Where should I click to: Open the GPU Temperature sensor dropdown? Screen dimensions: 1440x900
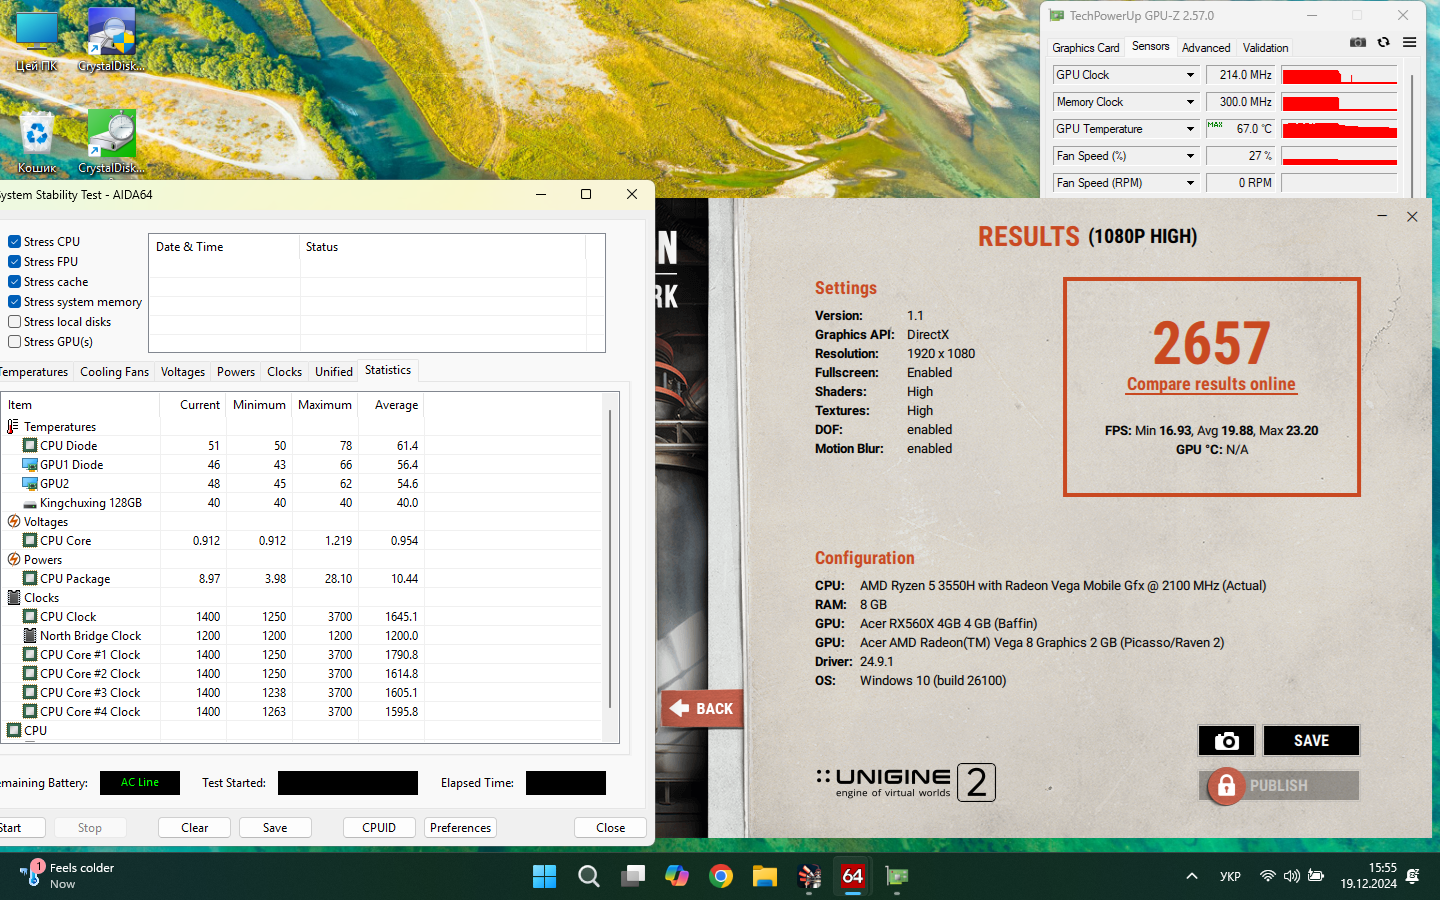click(1190, 129)
